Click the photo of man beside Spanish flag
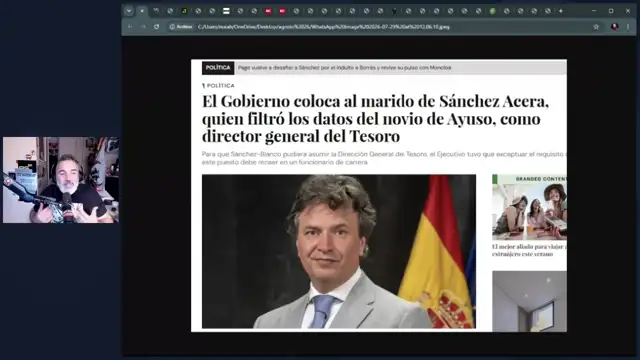Viewport: 640px width, 360px height. (339, 251)
